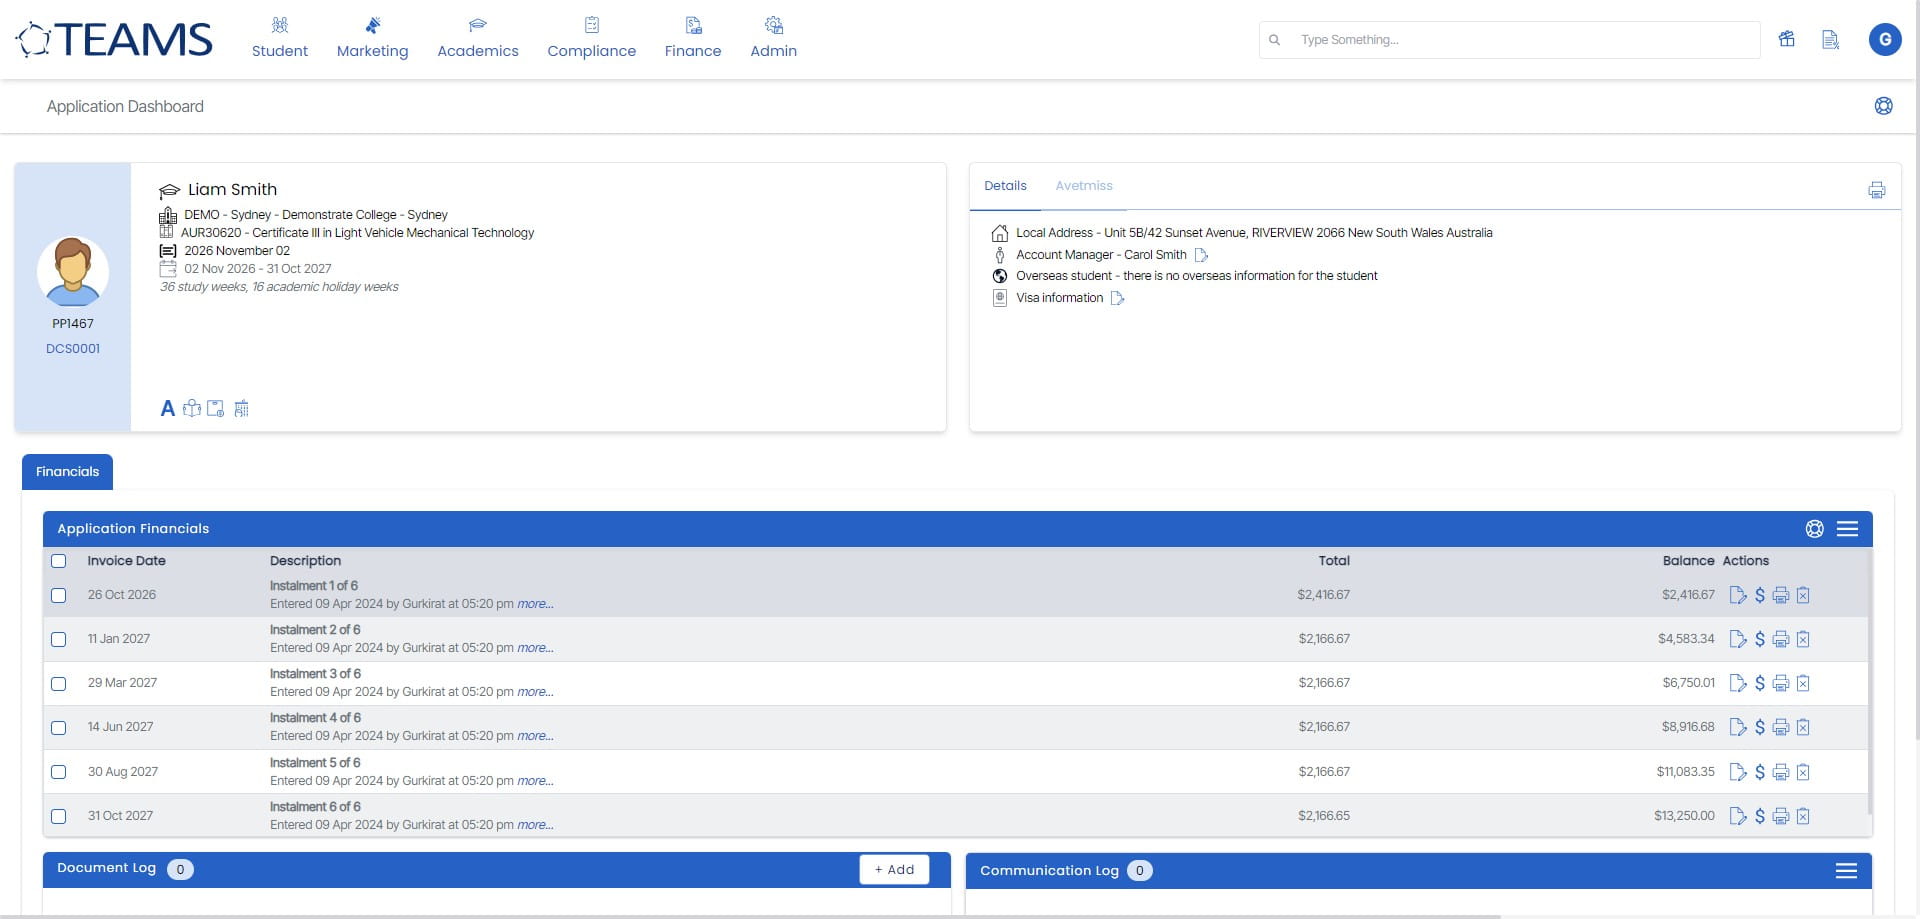
Task: Print the Instalment 3 of 6 invoice
Action: point(1781,683)
